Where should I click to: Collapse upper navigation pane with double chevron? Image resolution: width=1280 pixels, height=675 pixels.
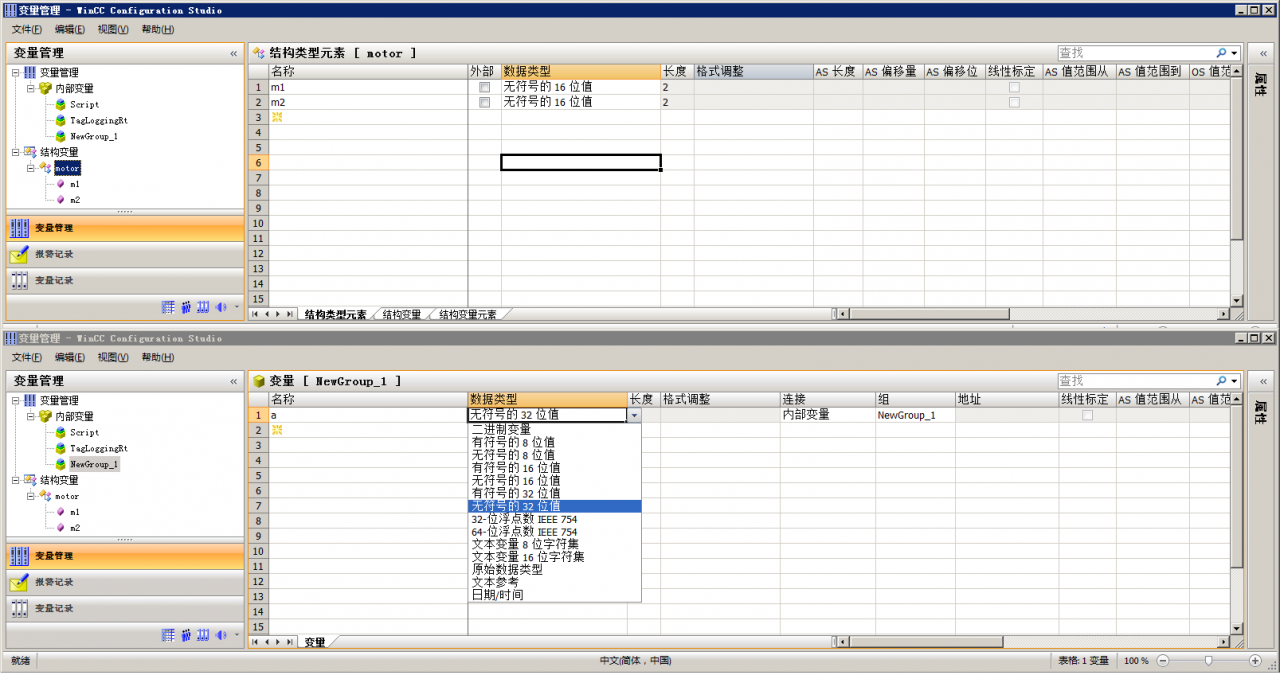pyautogui.click(x=234, y=53)
